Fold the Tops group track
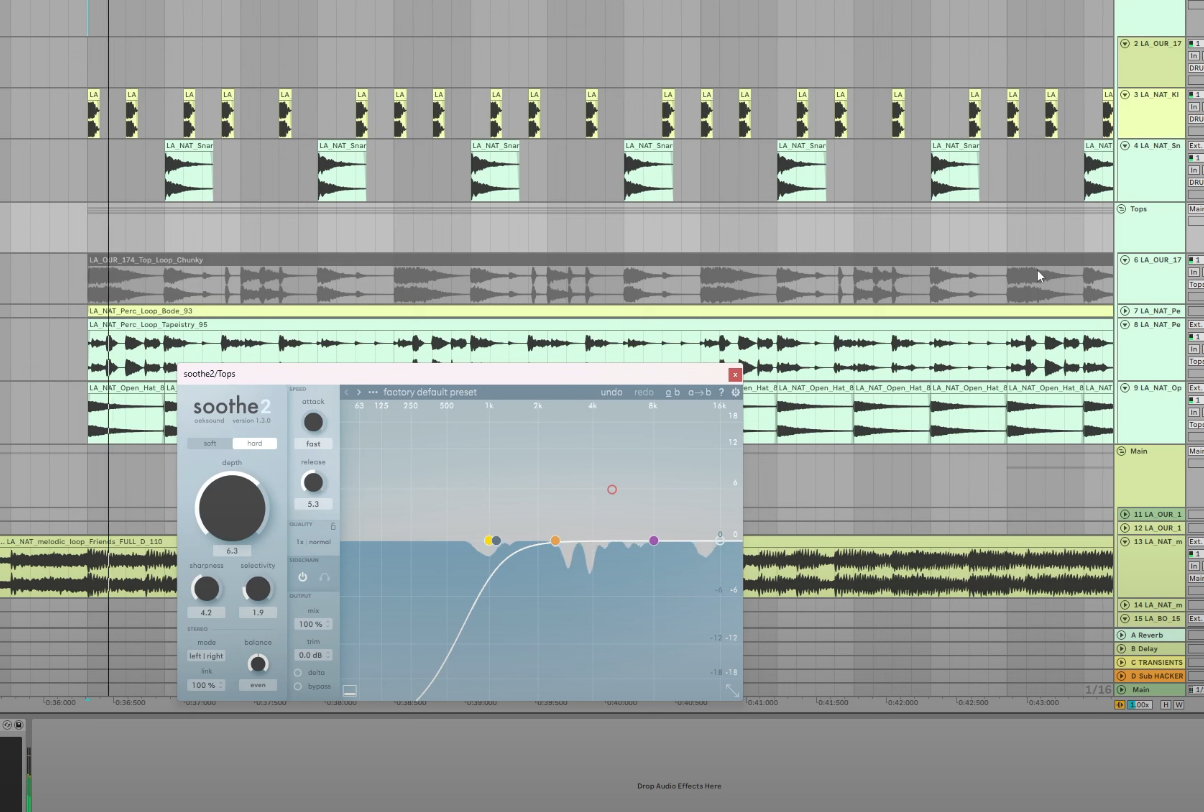The height and width of the screenshot is (812, 1204). (1122, 209)
